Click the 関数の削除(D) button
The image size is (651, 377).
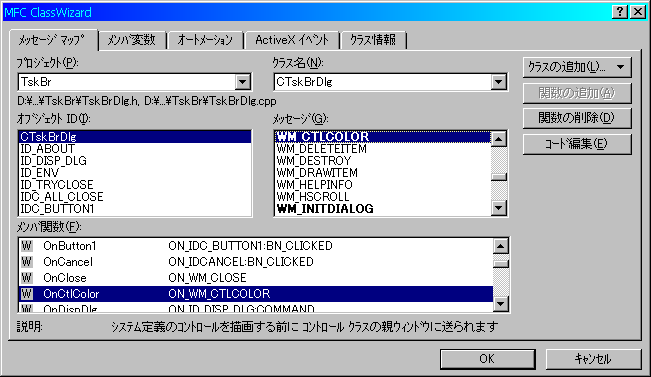577,118
